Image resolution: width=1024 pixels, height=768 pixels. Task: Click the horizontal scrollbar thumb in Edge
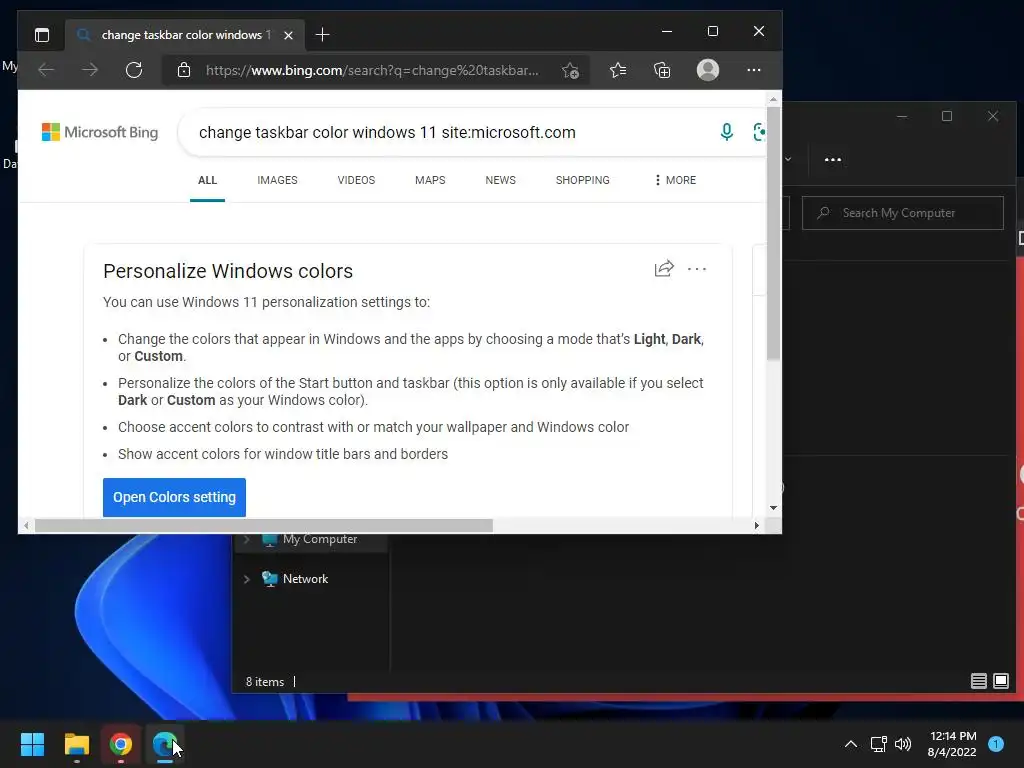(x=263, y=526)
